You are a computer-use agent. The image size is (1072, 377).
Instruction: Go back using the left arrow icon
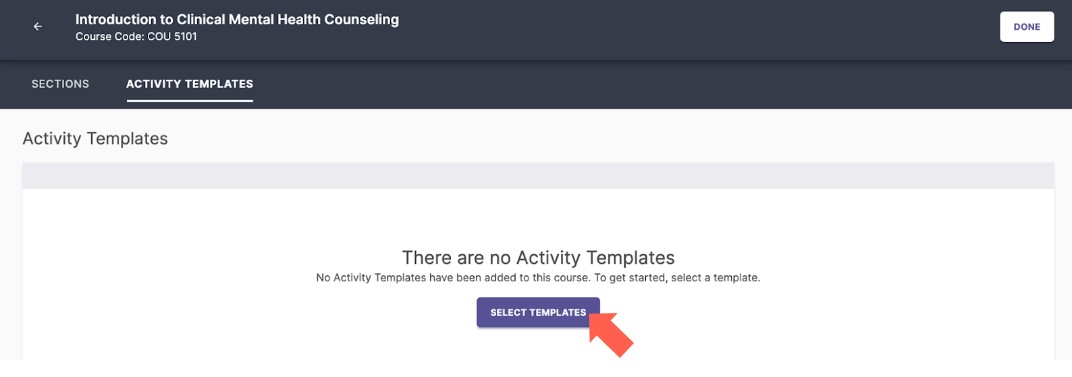point(38,27)
